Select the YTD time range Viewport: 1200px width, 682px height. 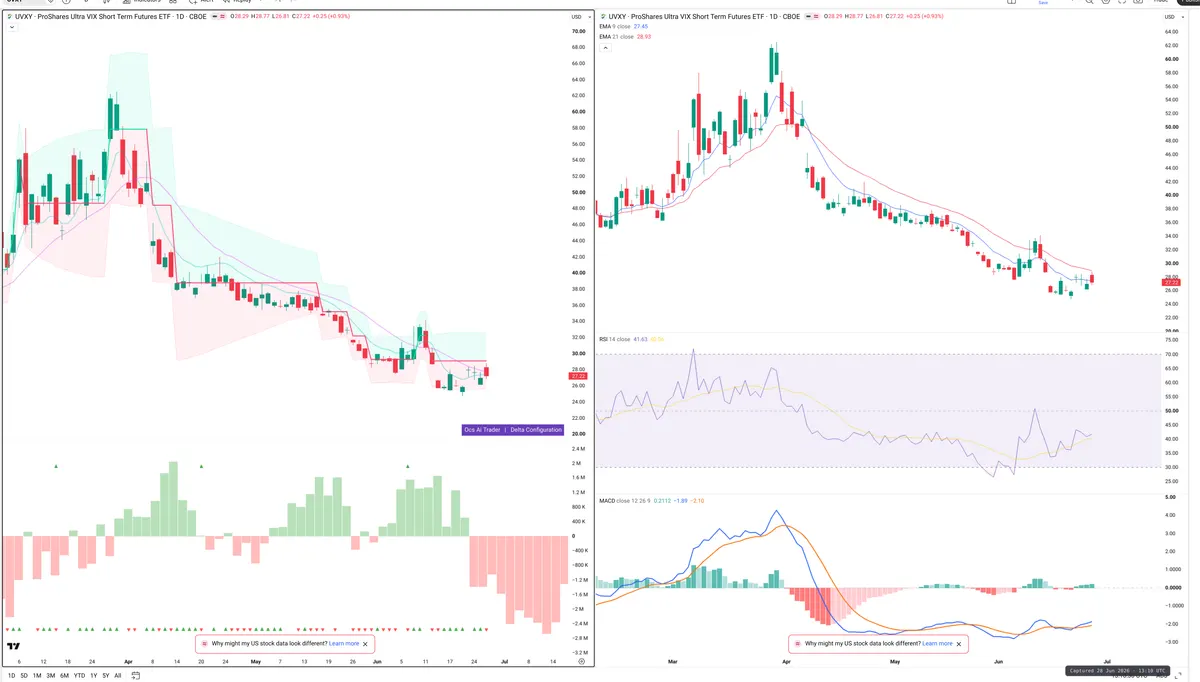tap(79, 676)
